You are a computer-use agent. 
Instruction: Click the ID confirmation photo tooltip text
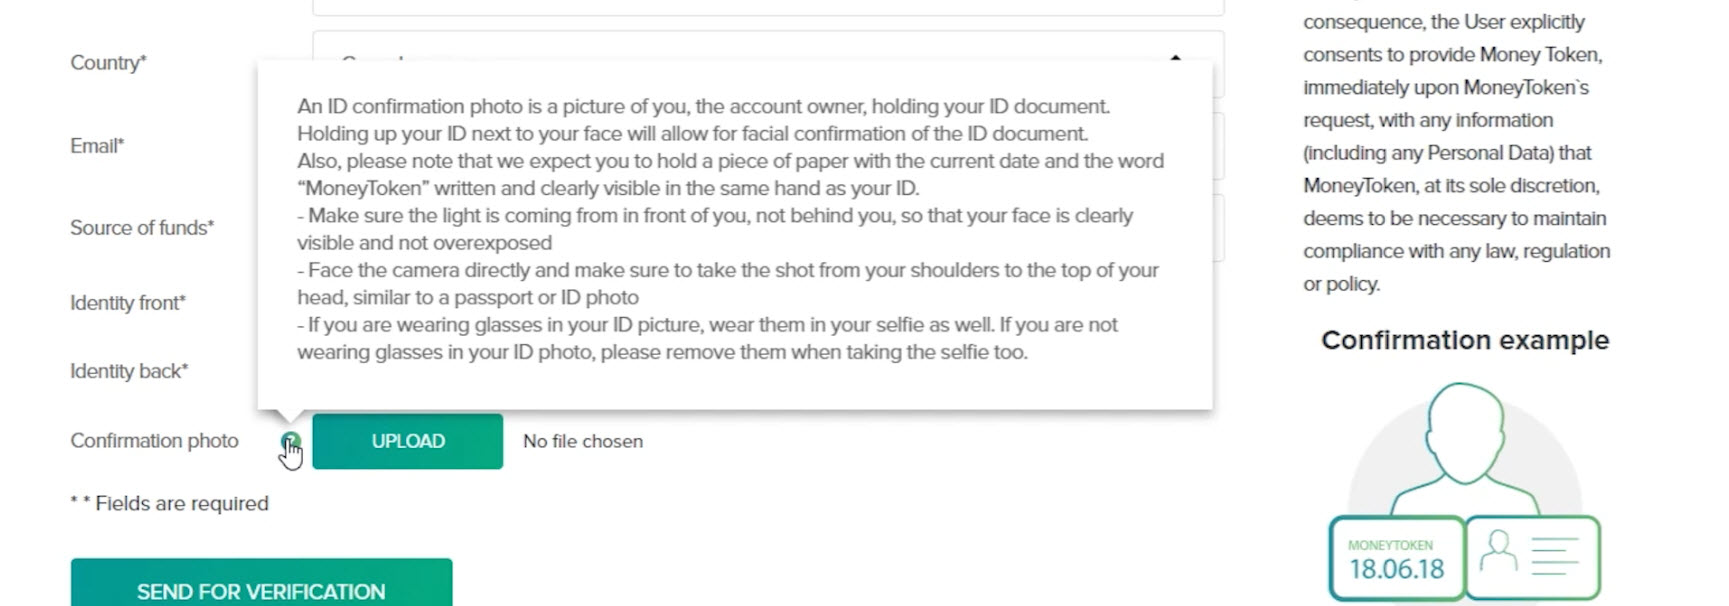731,229
